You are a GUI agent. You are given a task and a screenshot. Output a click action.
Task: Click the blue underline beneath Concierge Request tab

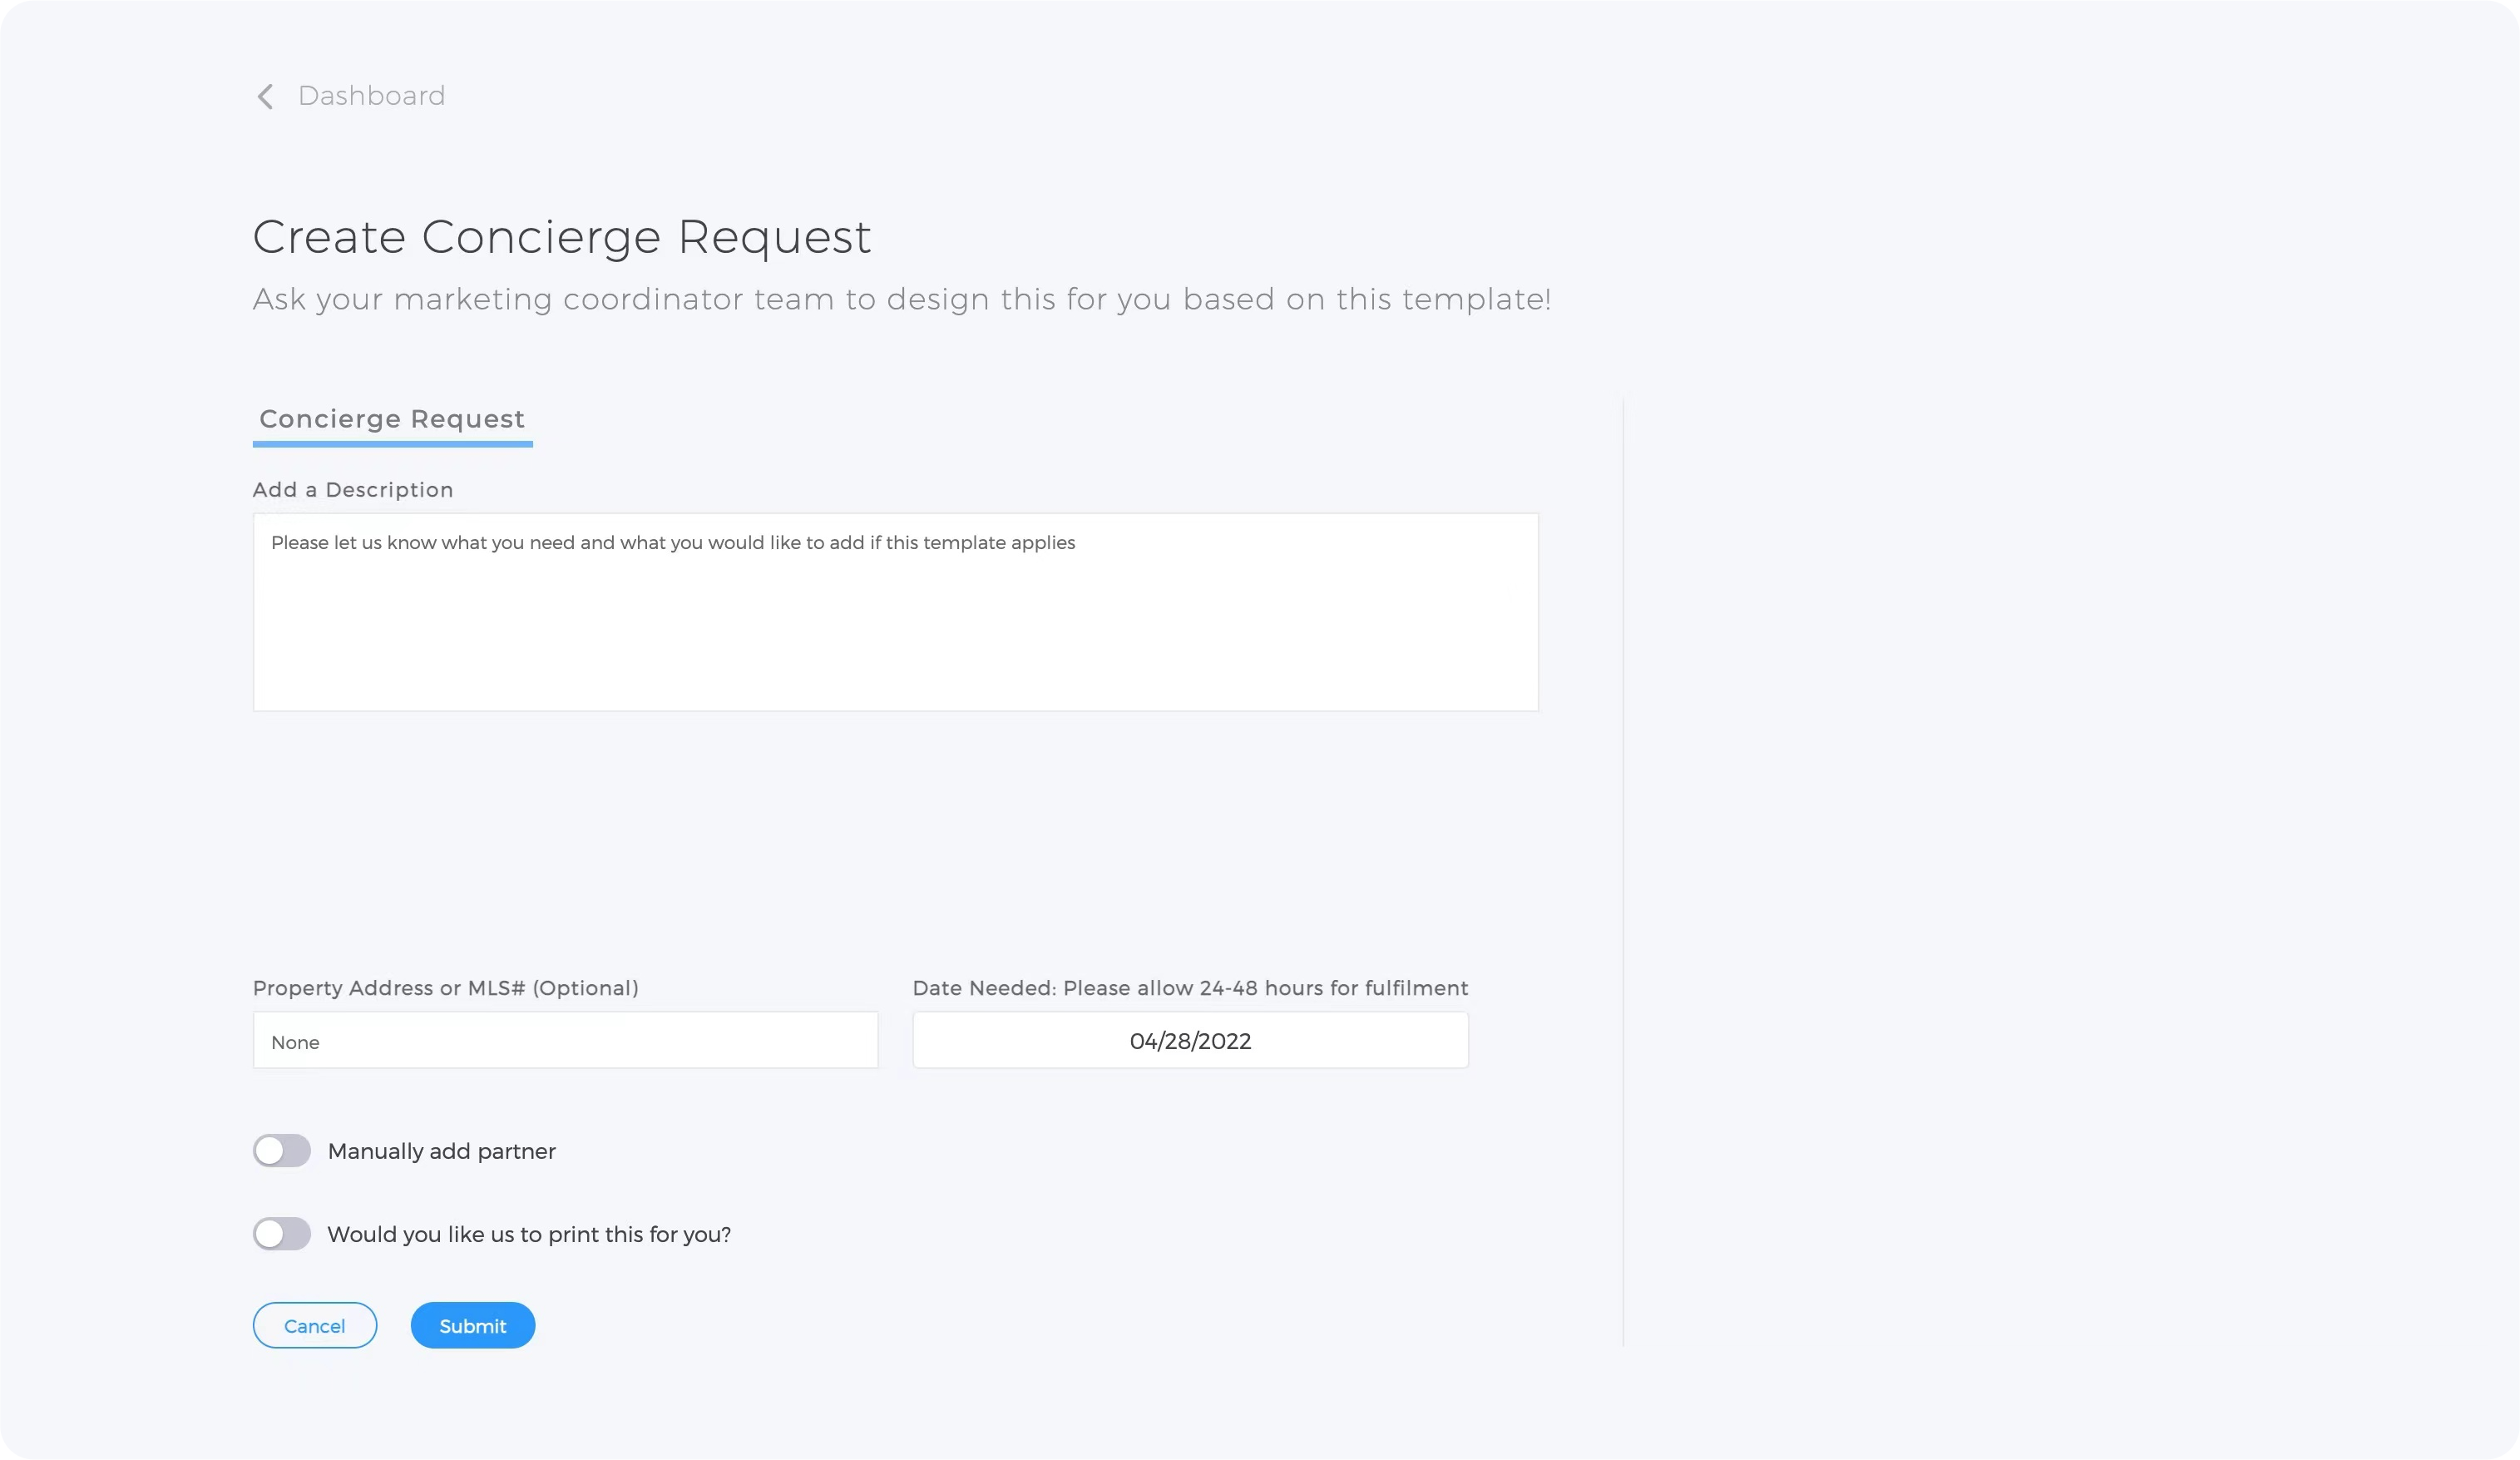pos(392,444)
